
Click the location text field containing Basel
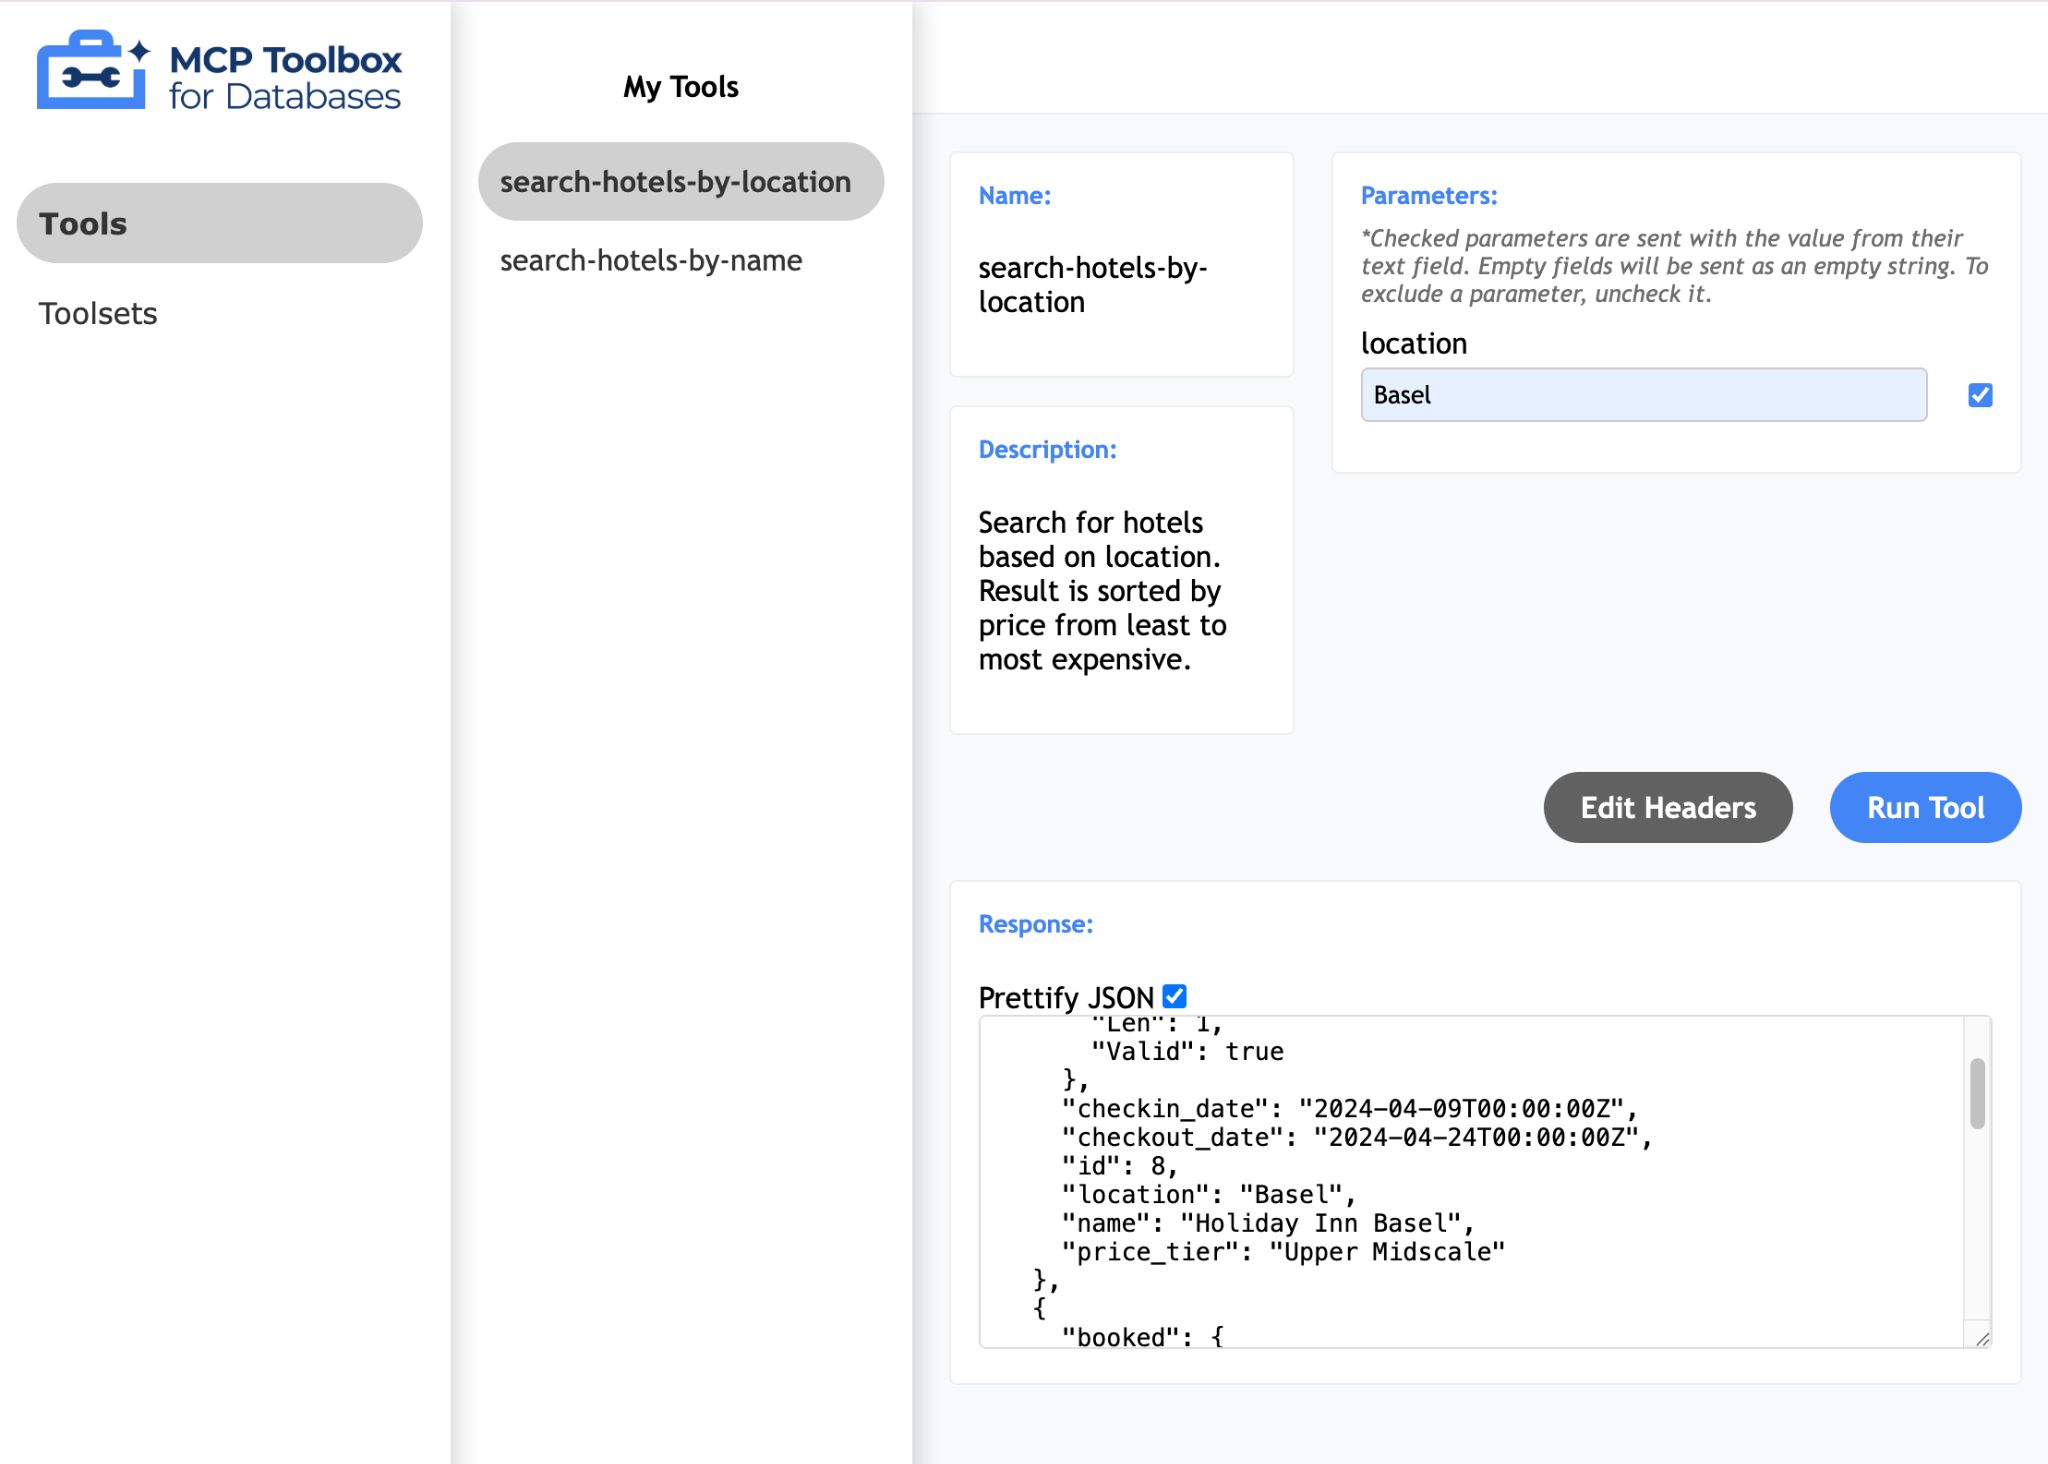pos(1643,395)
